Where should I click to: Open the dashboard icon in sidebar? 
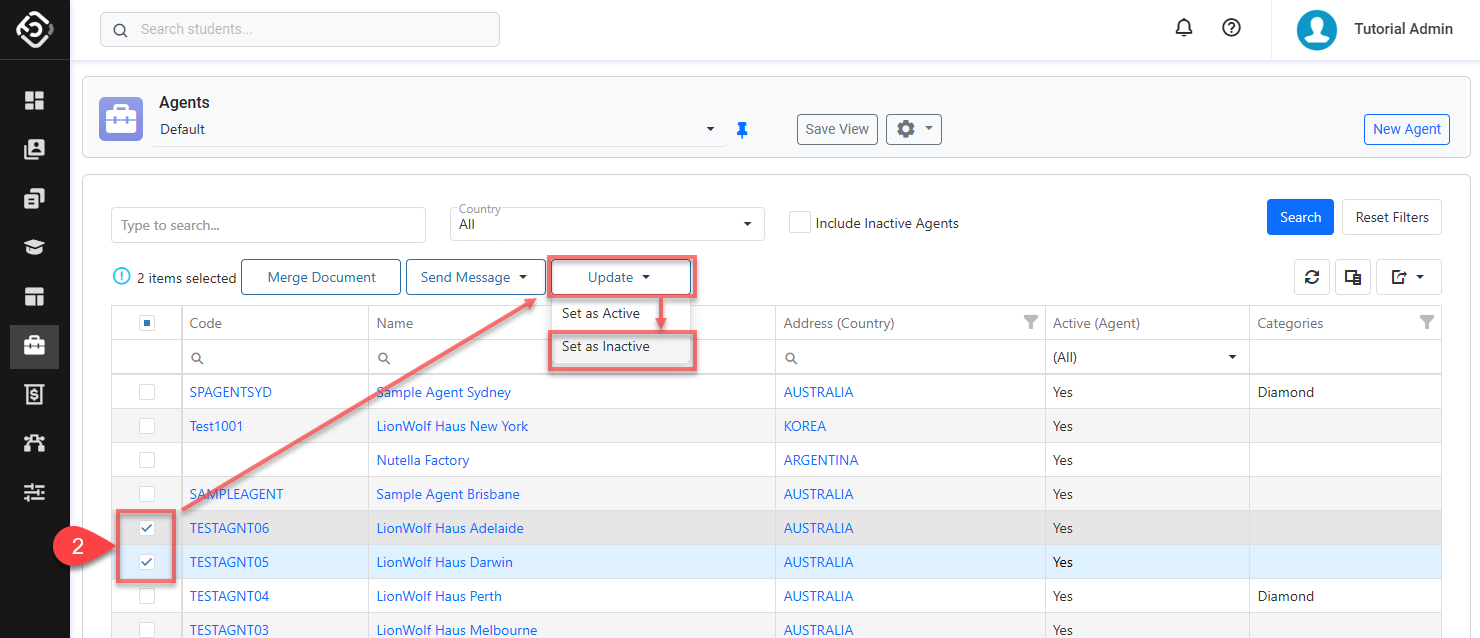[x=35, y=100]
